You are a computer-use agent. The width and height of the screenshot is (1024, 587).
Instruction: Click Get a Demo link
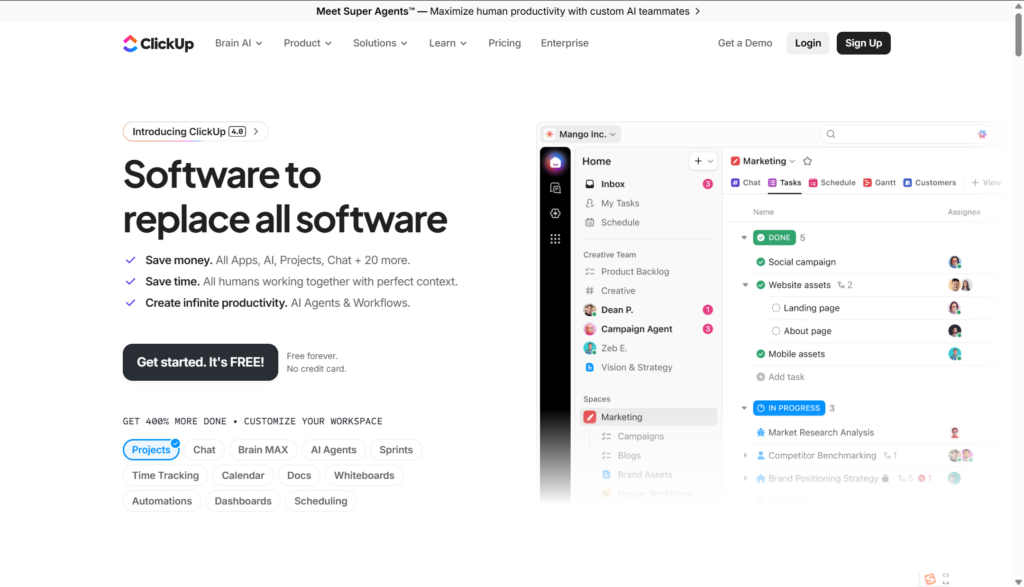744,43
